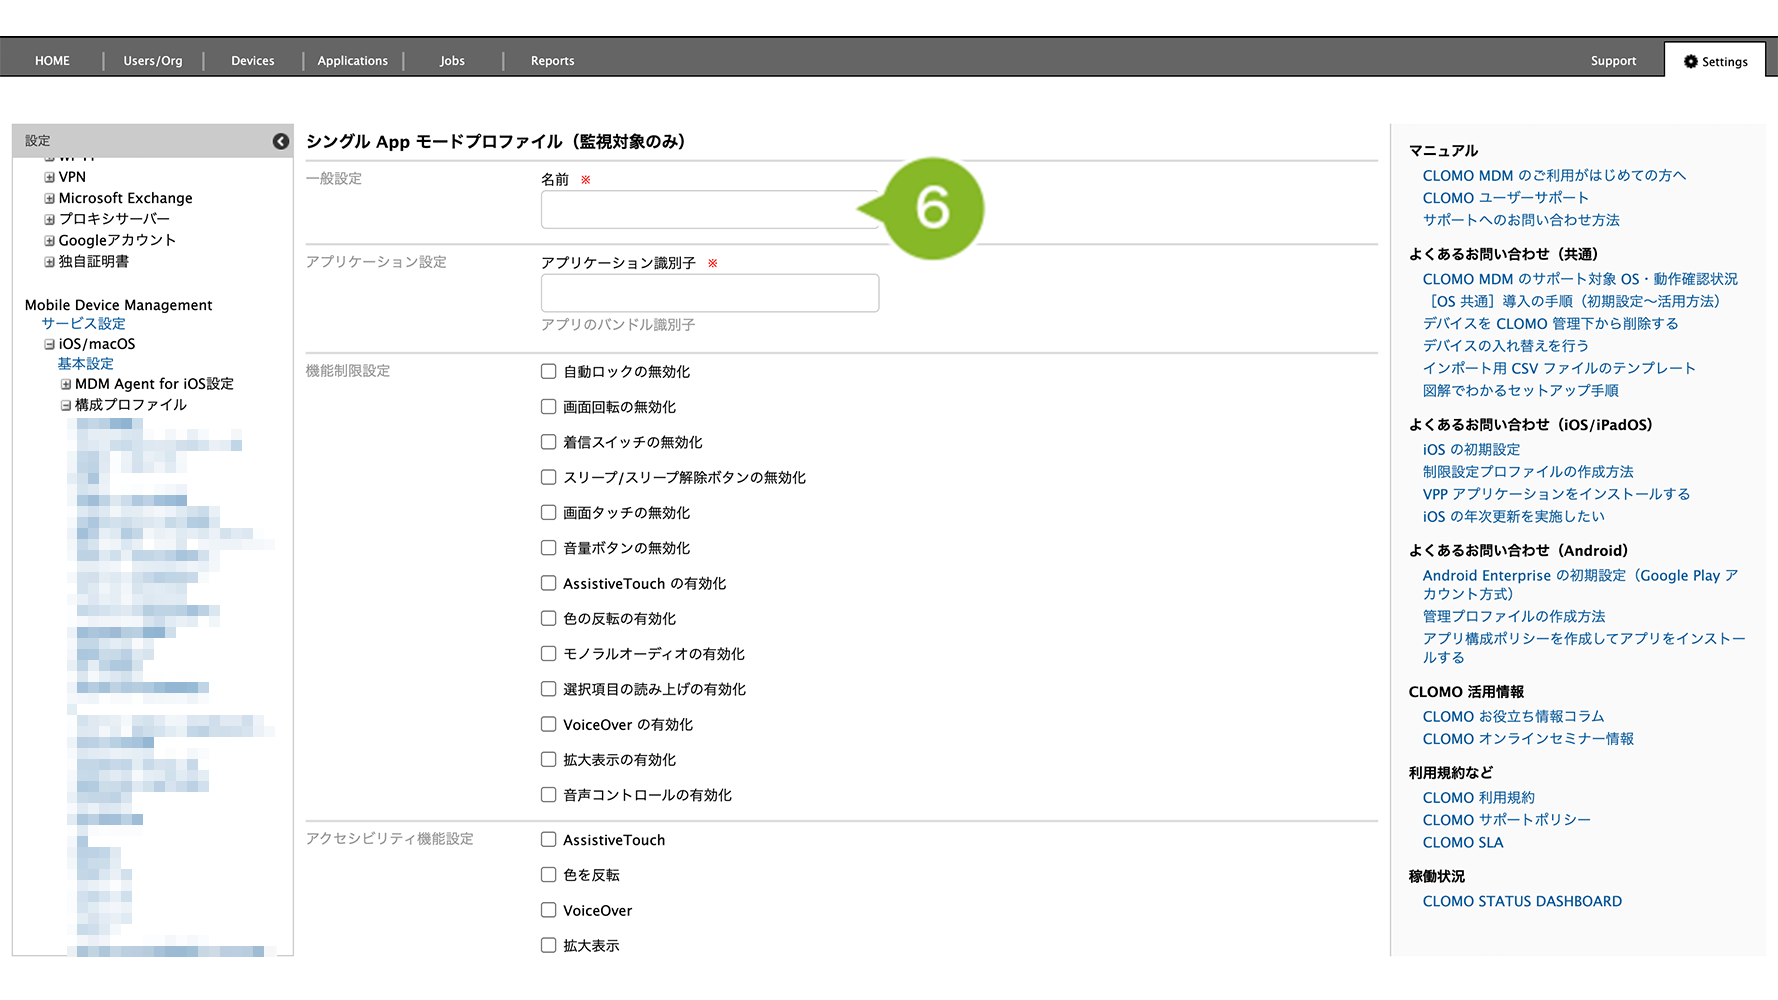Screen dimensions: 1778x1000
Task: Tick the 音量ボタンの無効化 checkbox
Action: [x=548, y=548]
